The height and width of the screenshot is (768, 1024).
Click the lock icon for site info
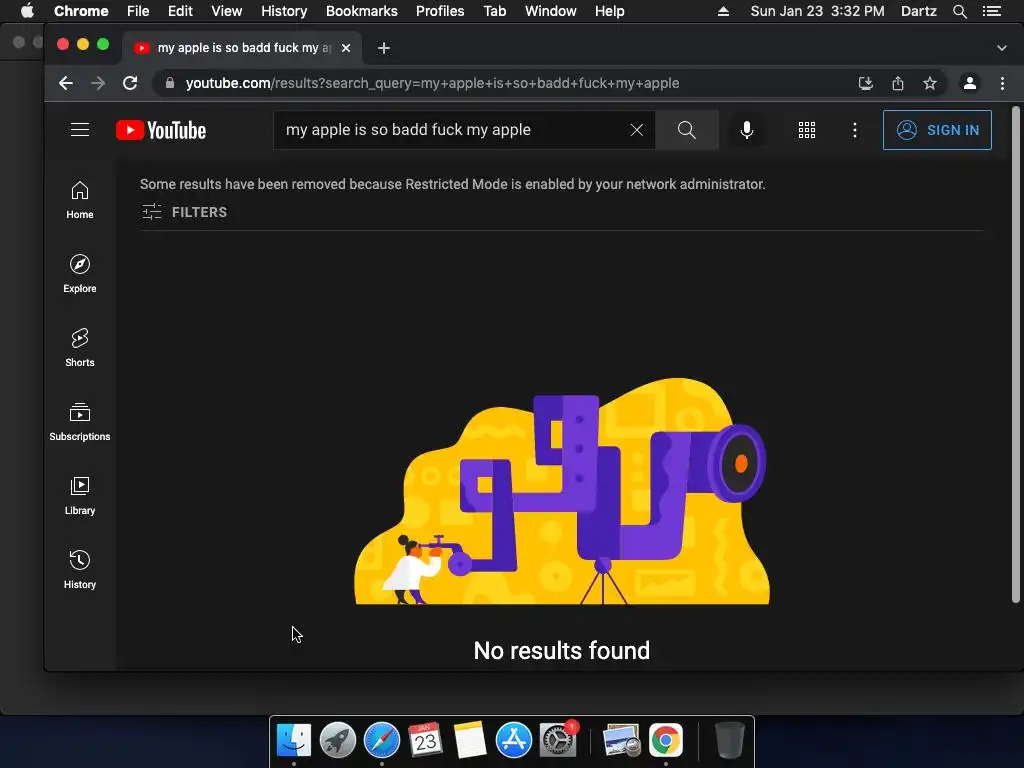(x=170, y=83)
